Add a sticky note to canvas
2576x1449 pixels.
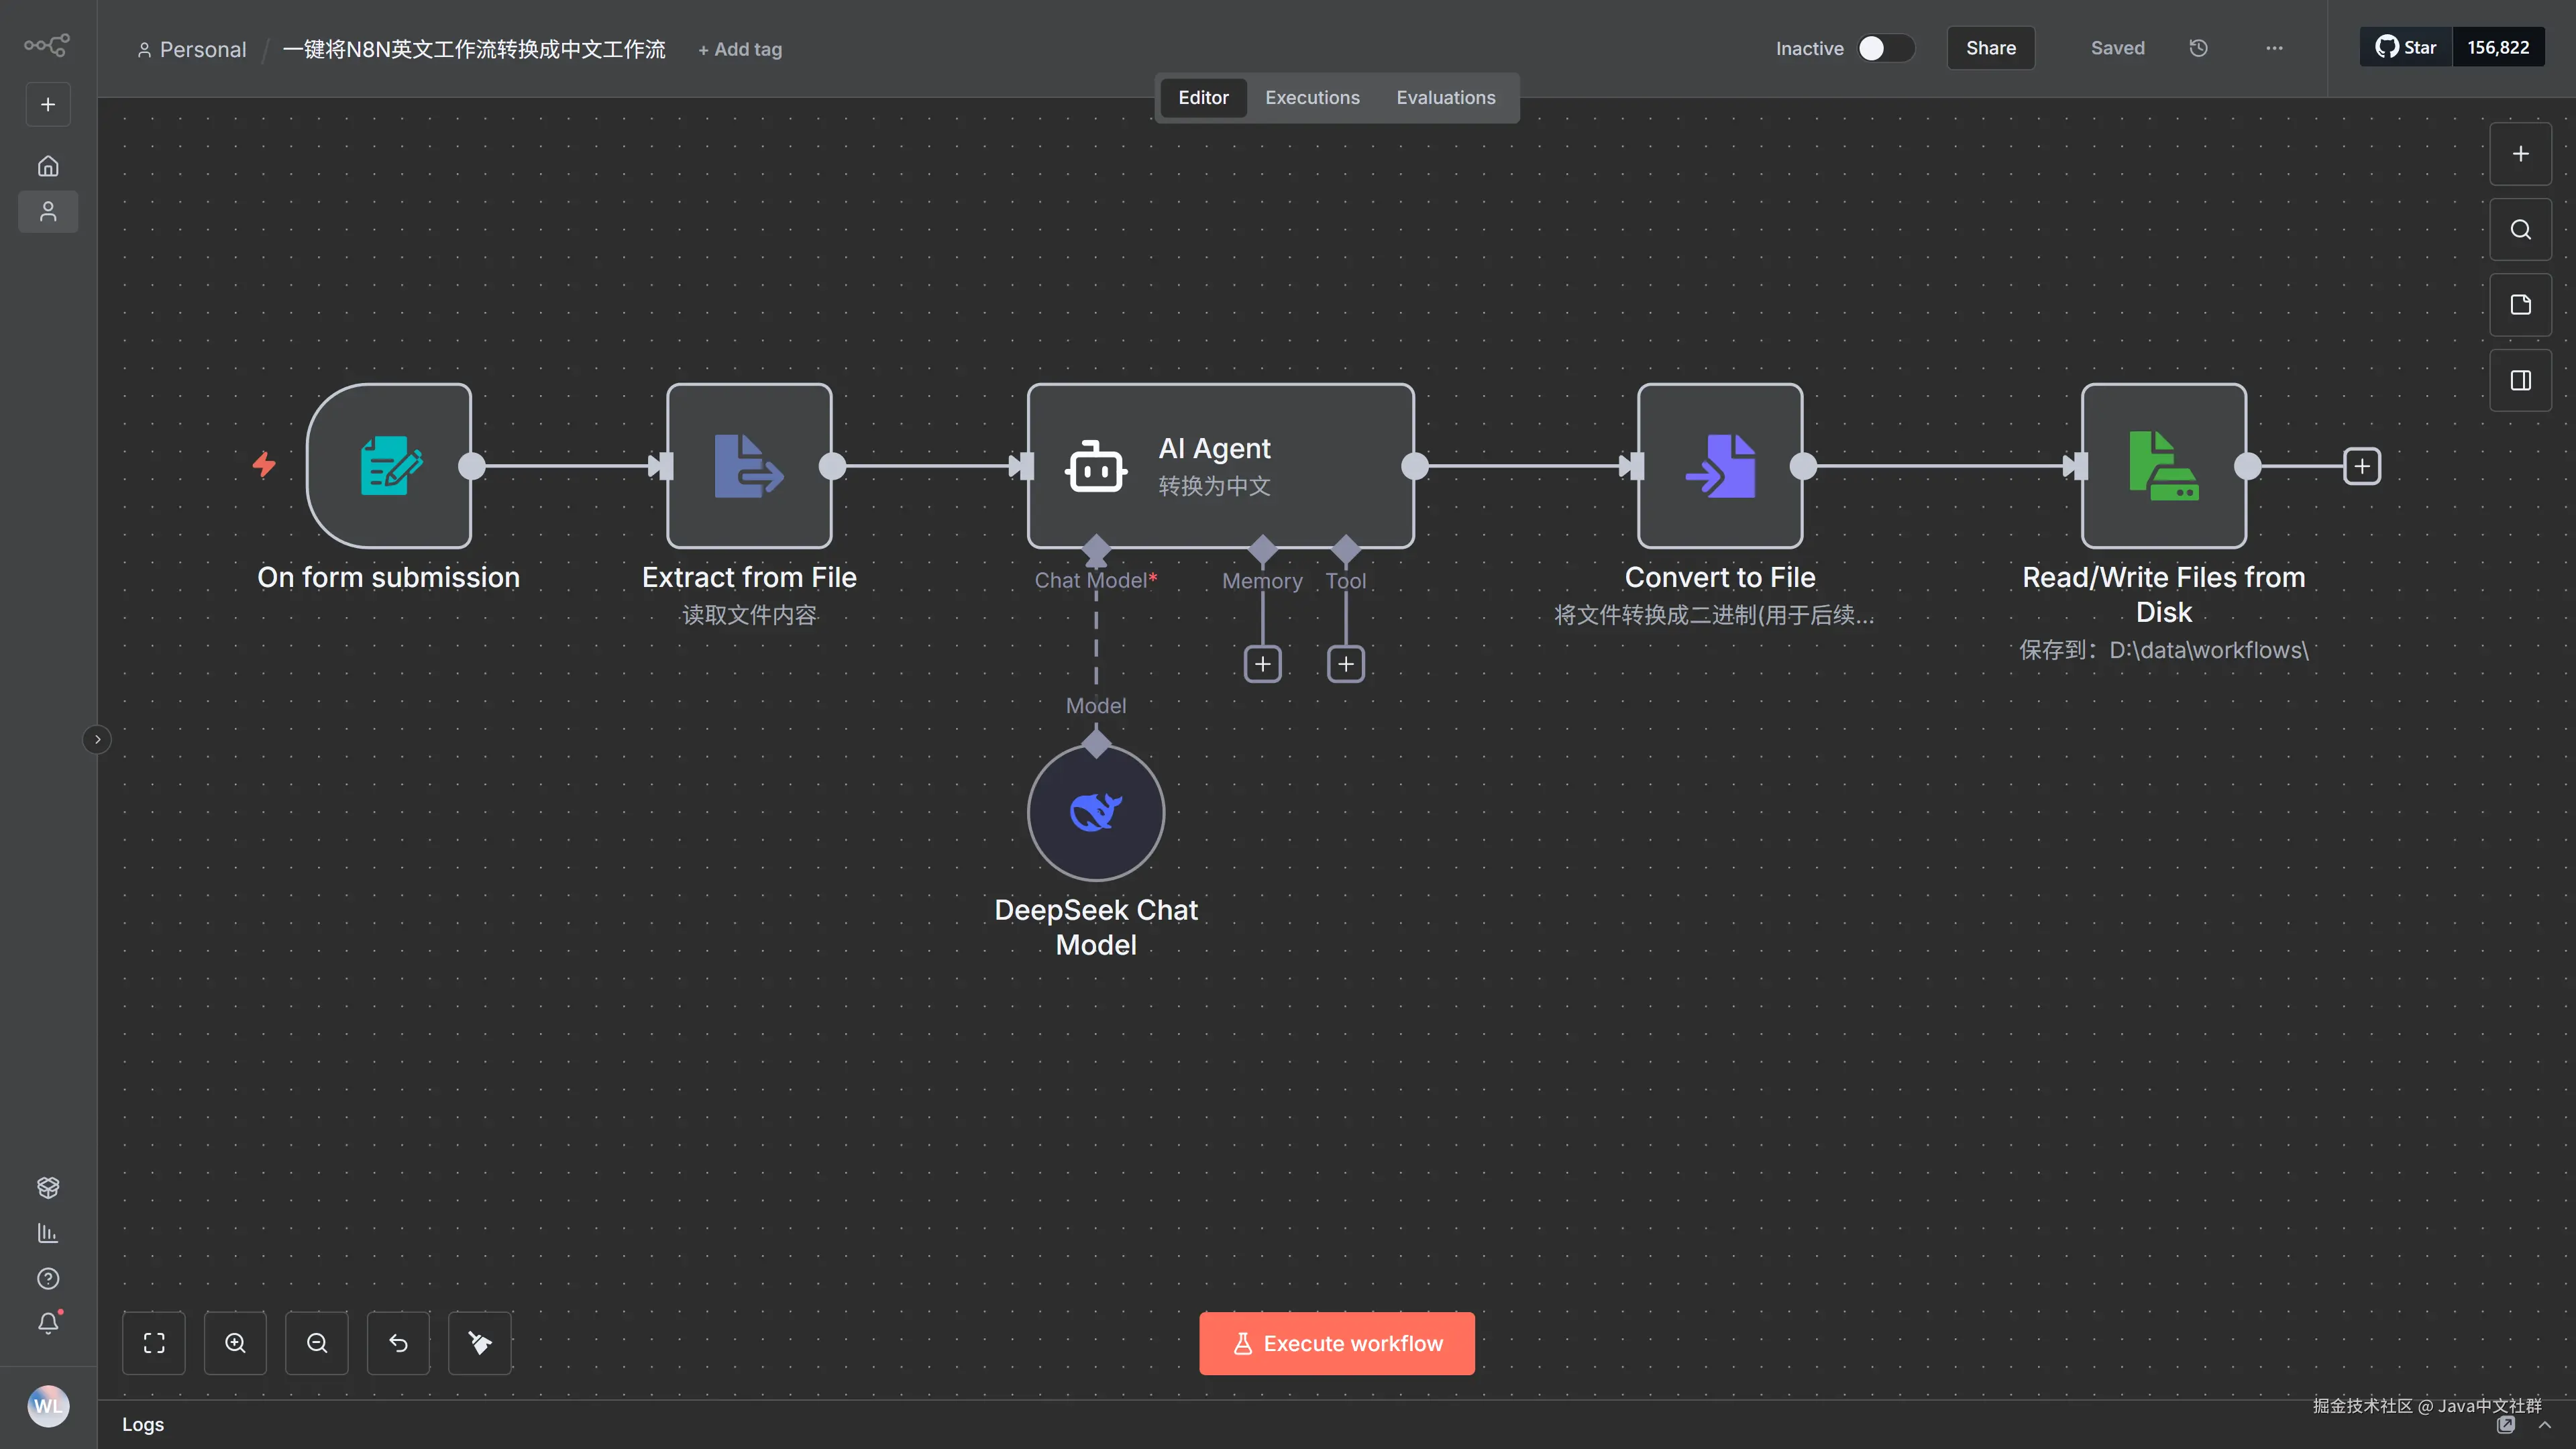click(2520, 305)
